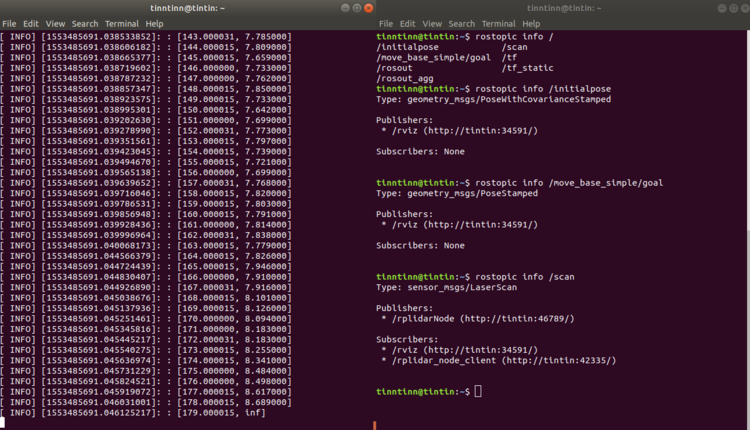Click the left terminal title bar text

(188, 8)
